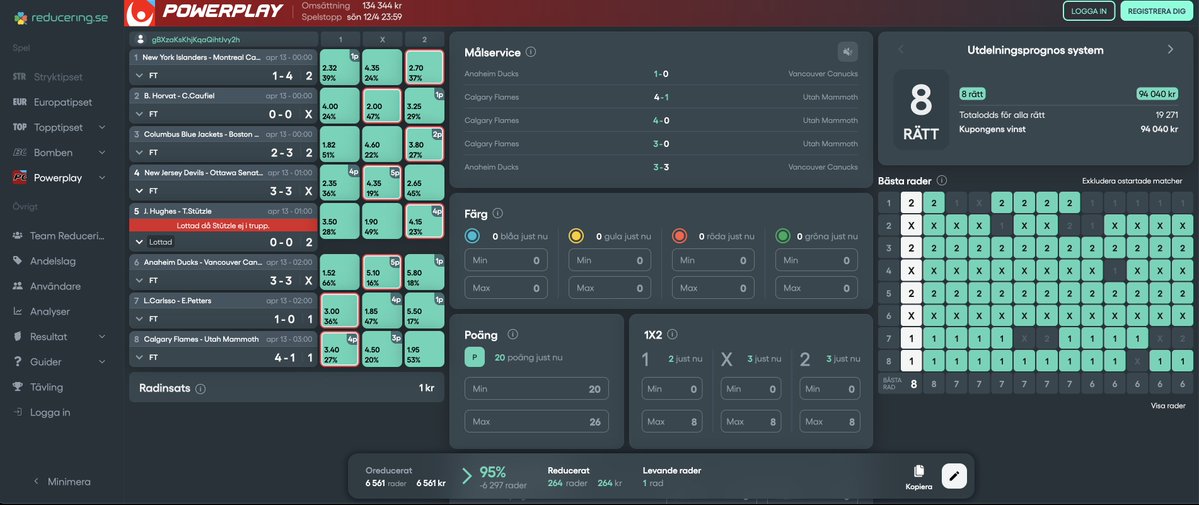Toggle the blue color circle in Färg
The height and width of the screenshot is (505, 1199).
(473, 236)
